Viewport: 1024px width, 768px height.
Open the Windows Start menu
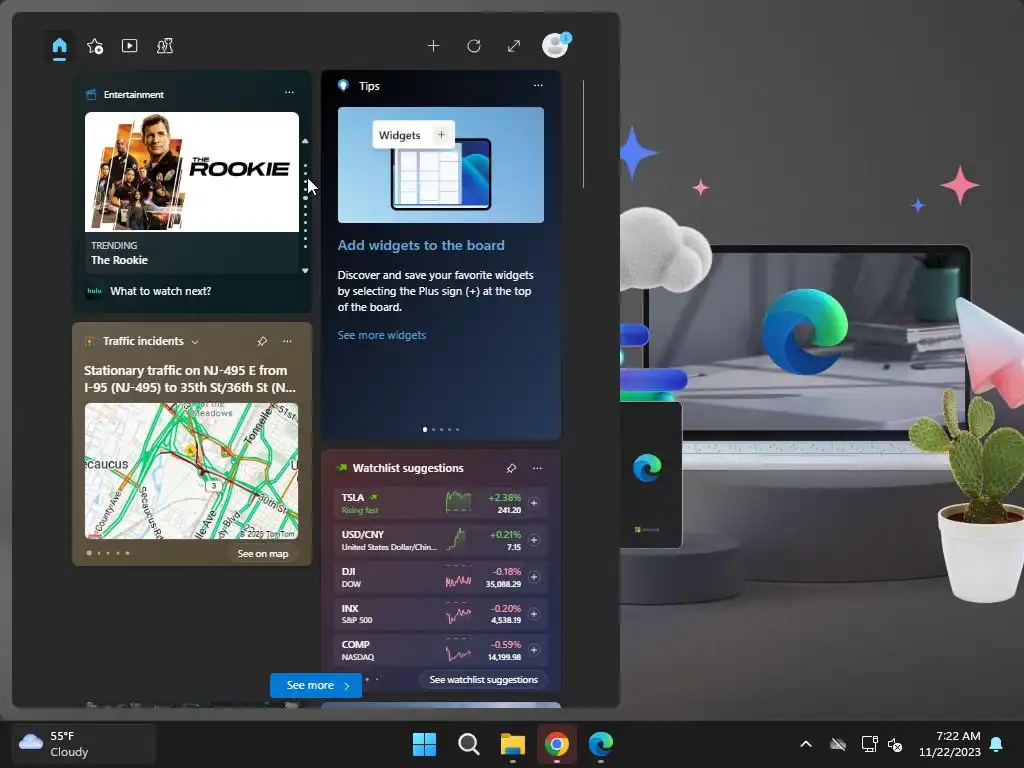424,744
